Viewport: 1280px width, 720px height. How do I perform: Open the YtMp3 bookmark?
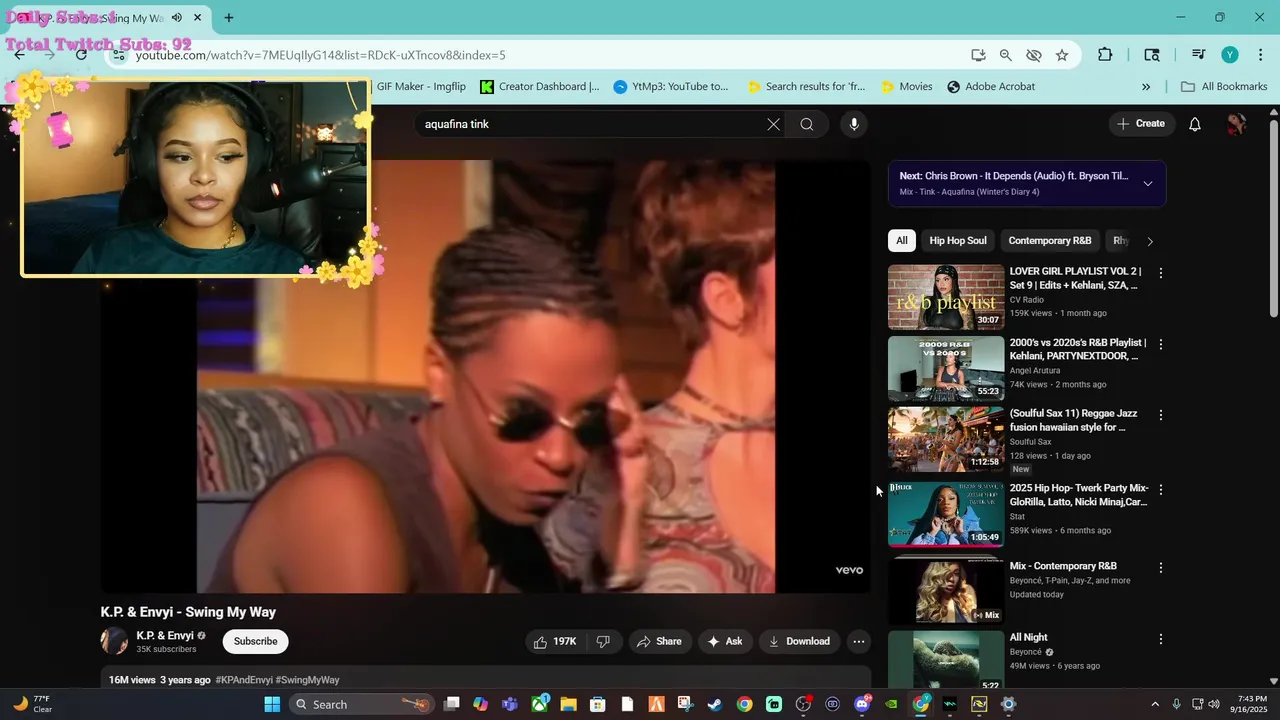click(671, 87)
